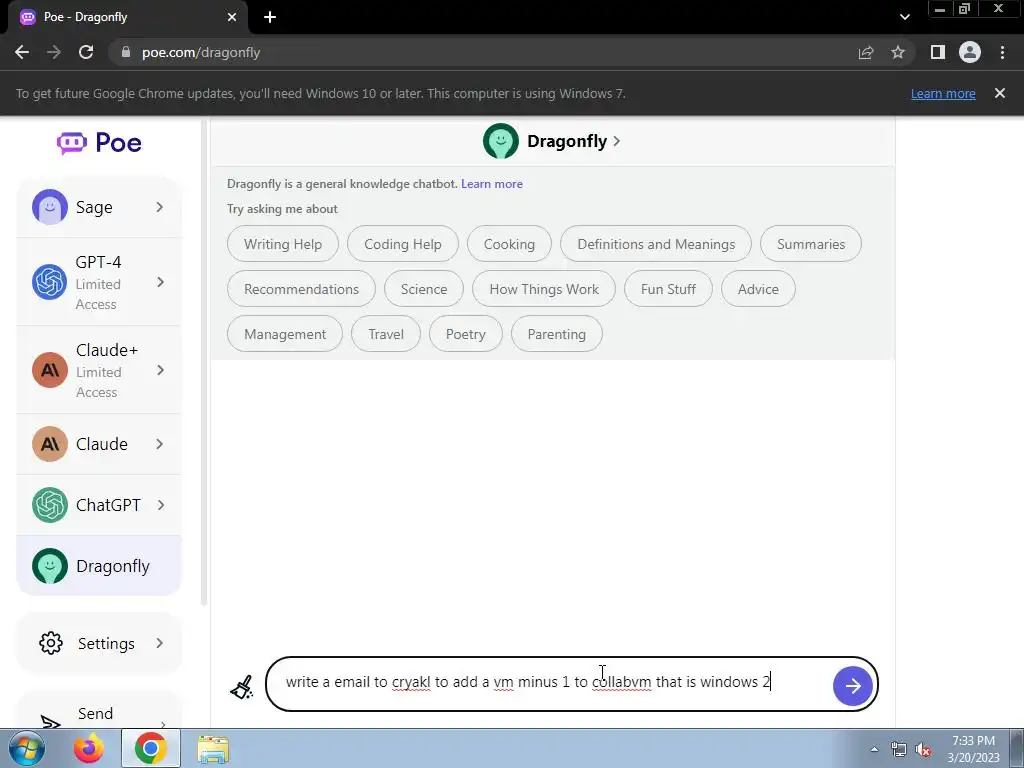Expand Claude+ chevron in sidebar

[x=160, y=370]
